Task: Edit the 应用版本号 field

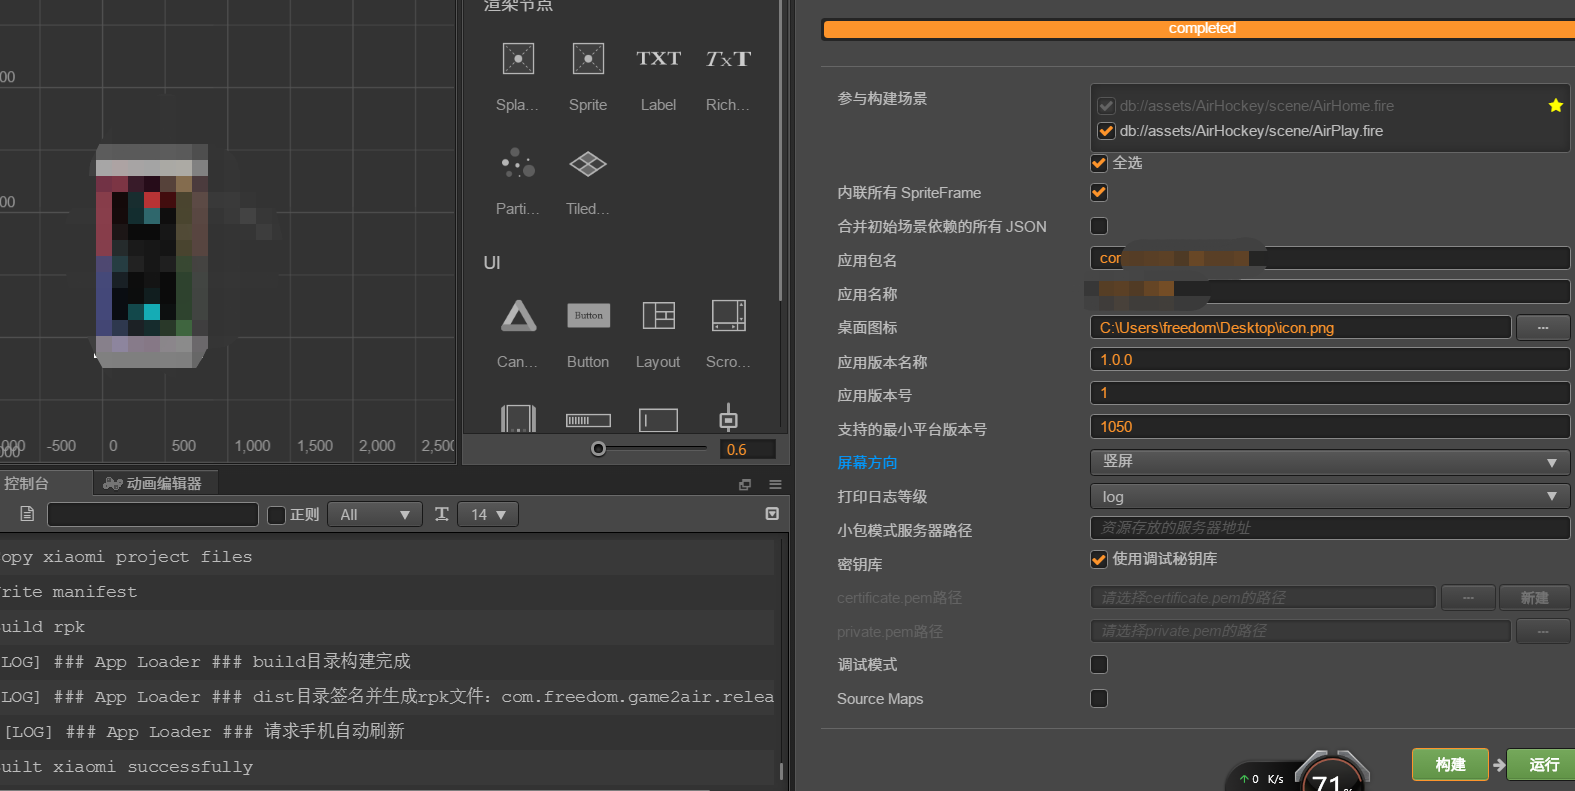Action: (x=1330, y=393)
